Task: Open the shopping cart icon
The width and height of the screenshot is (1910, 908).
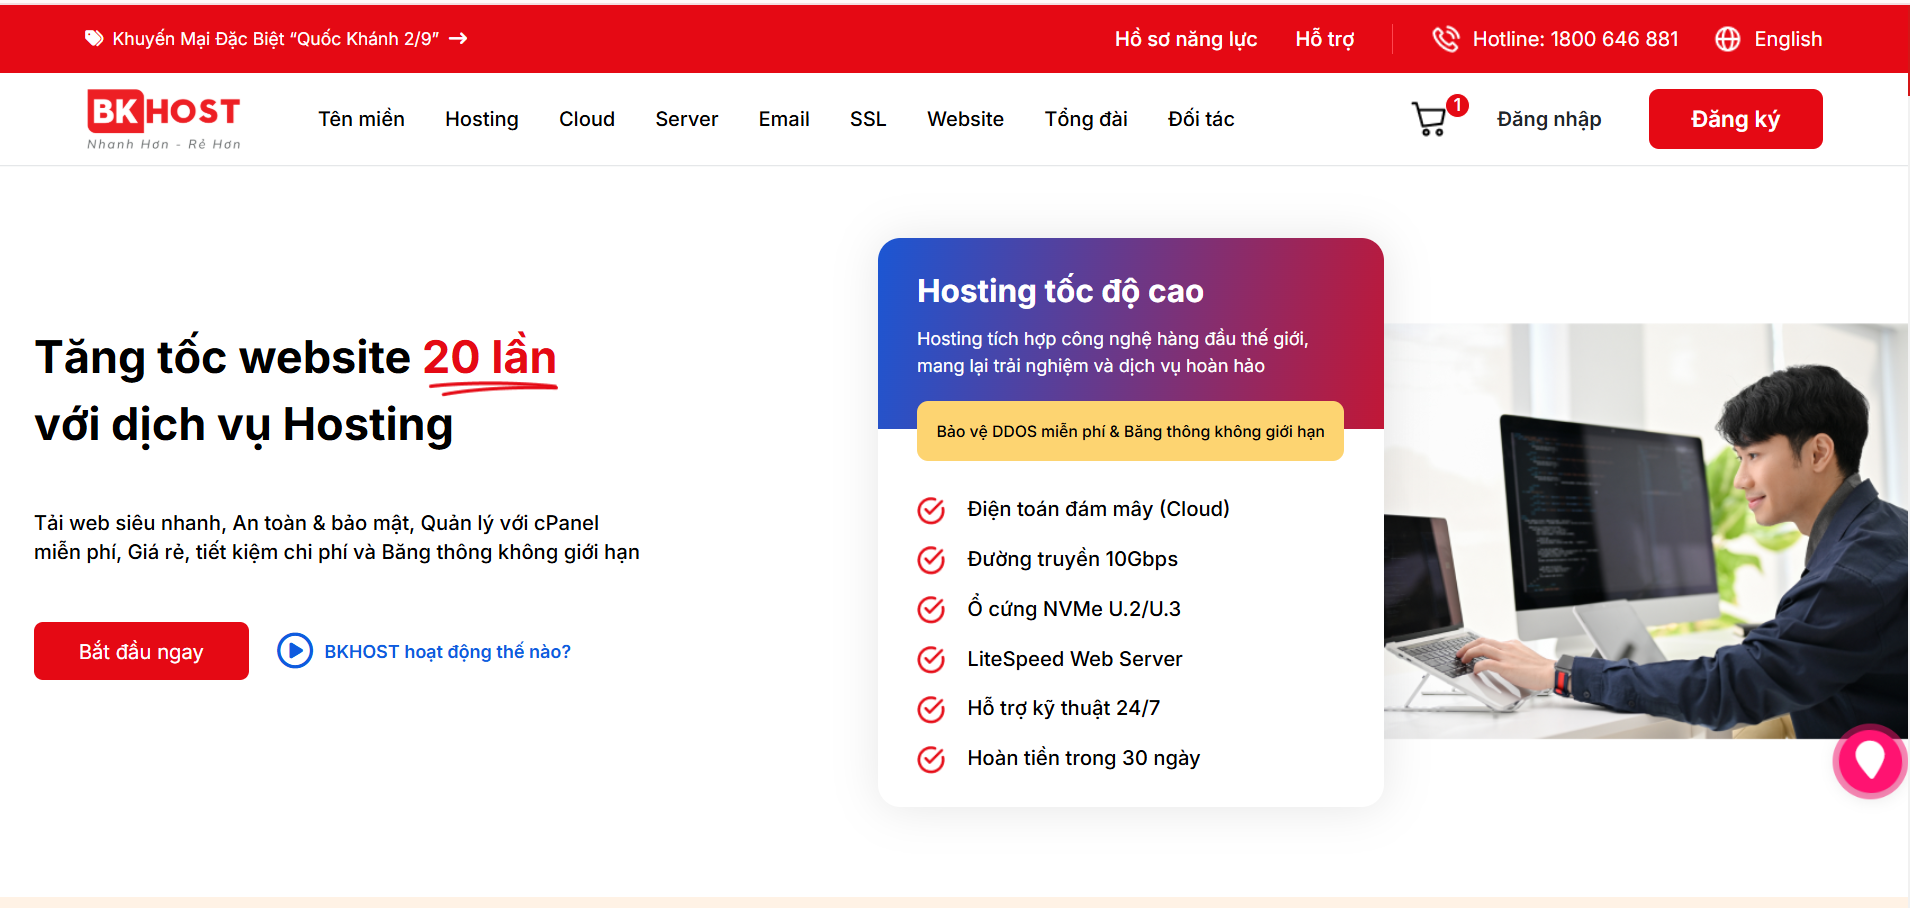Action: (x=1430, y=119)
